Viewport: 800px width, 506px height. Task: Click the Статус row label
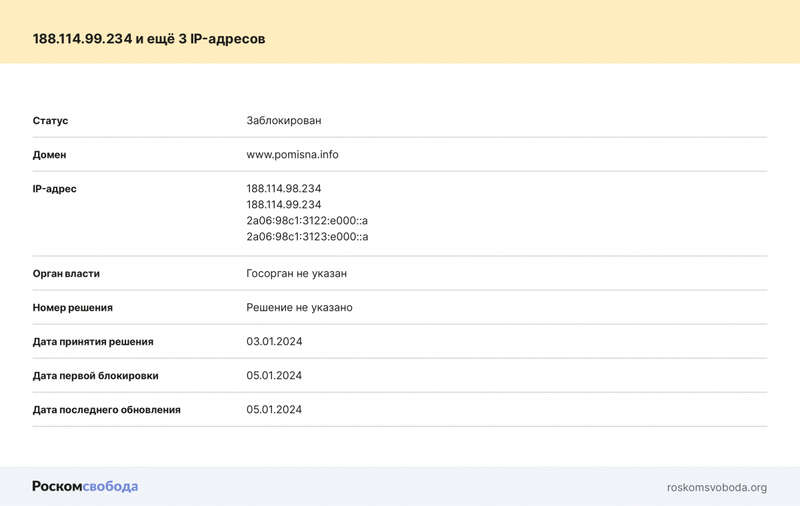click(50, 121)
